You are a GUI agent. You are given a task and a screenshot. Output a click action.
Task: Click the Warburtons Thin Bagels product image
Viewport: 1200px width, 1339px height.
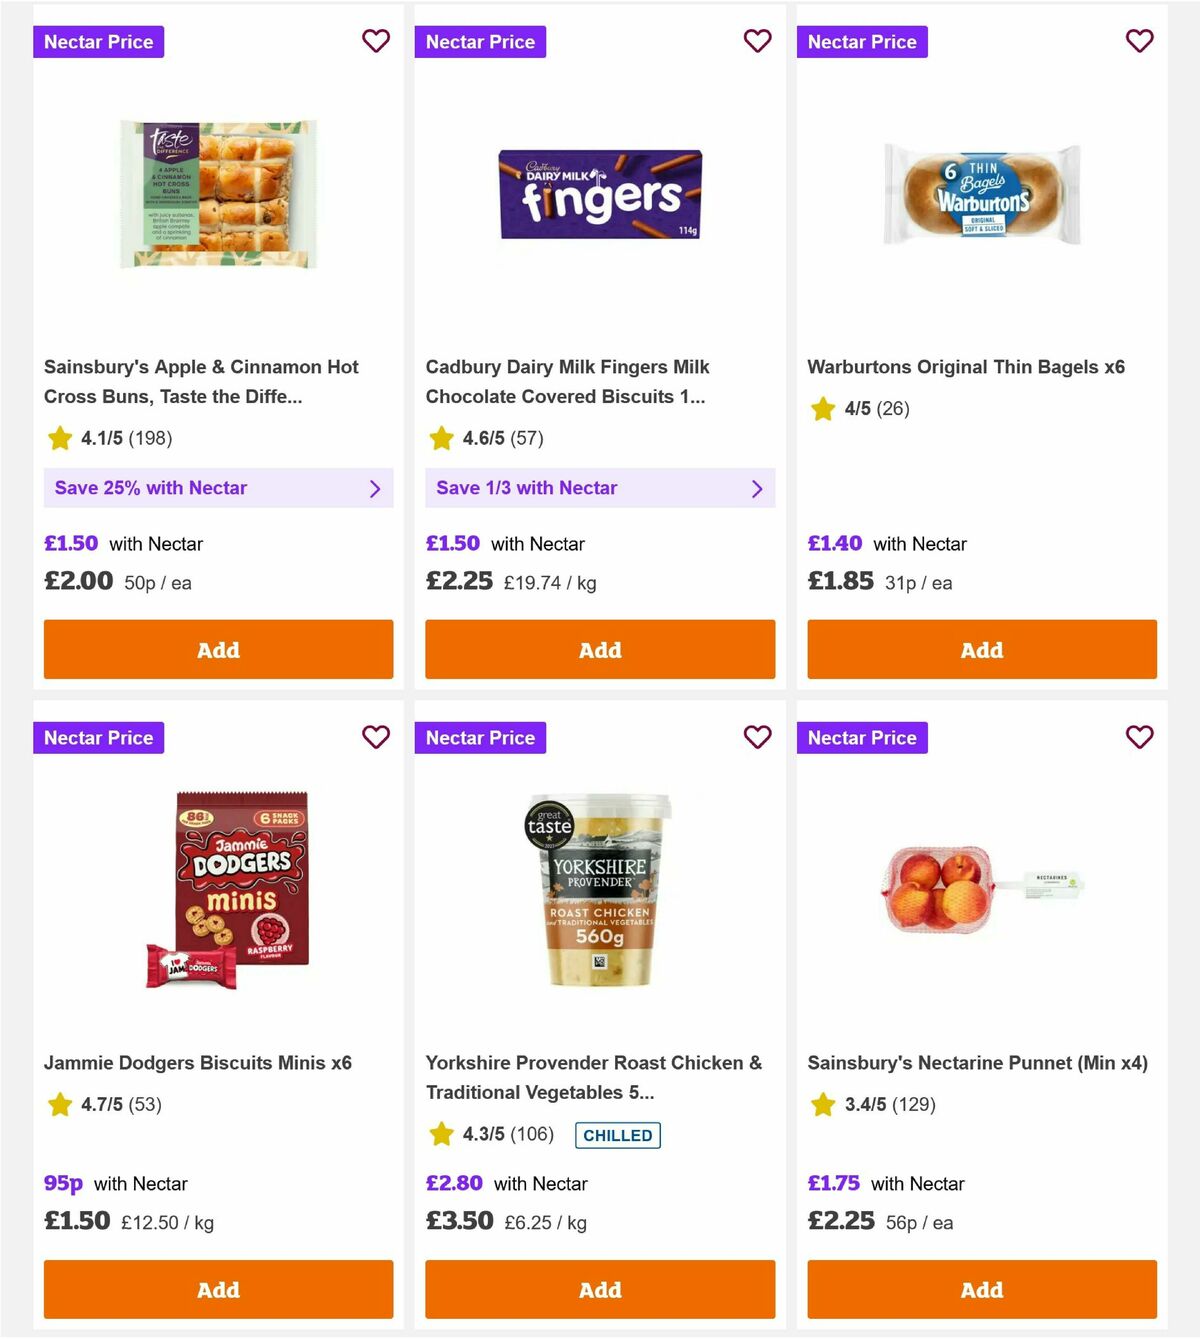click(981, 196)
